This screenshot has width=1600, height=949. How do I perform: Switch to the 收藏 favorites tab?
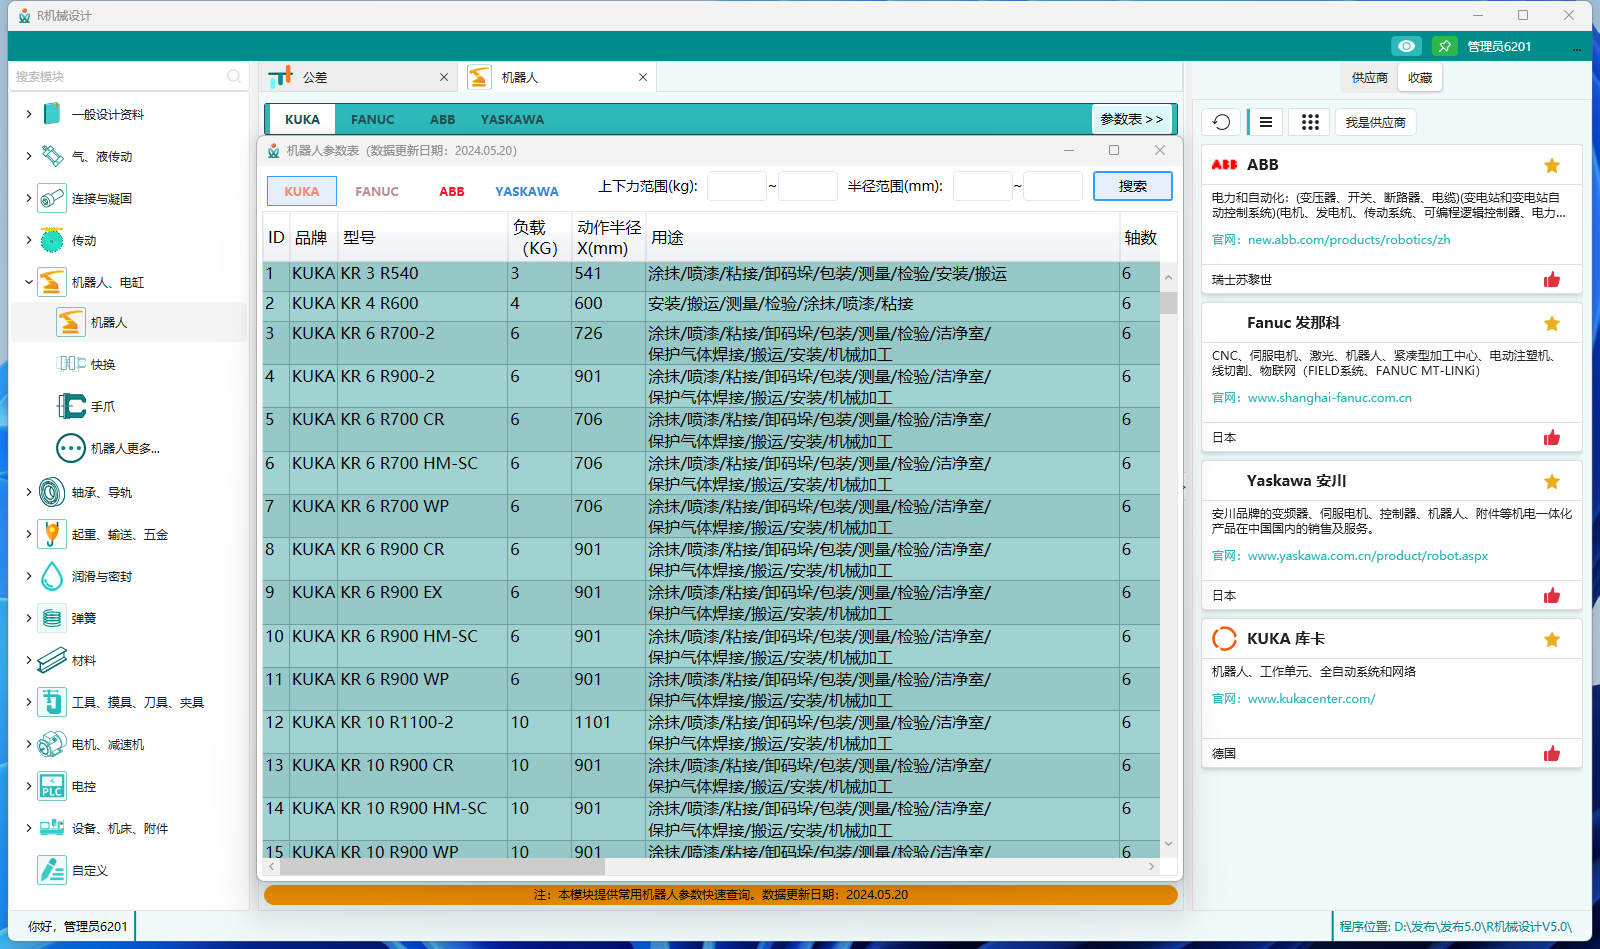[x=1420, y=77]
